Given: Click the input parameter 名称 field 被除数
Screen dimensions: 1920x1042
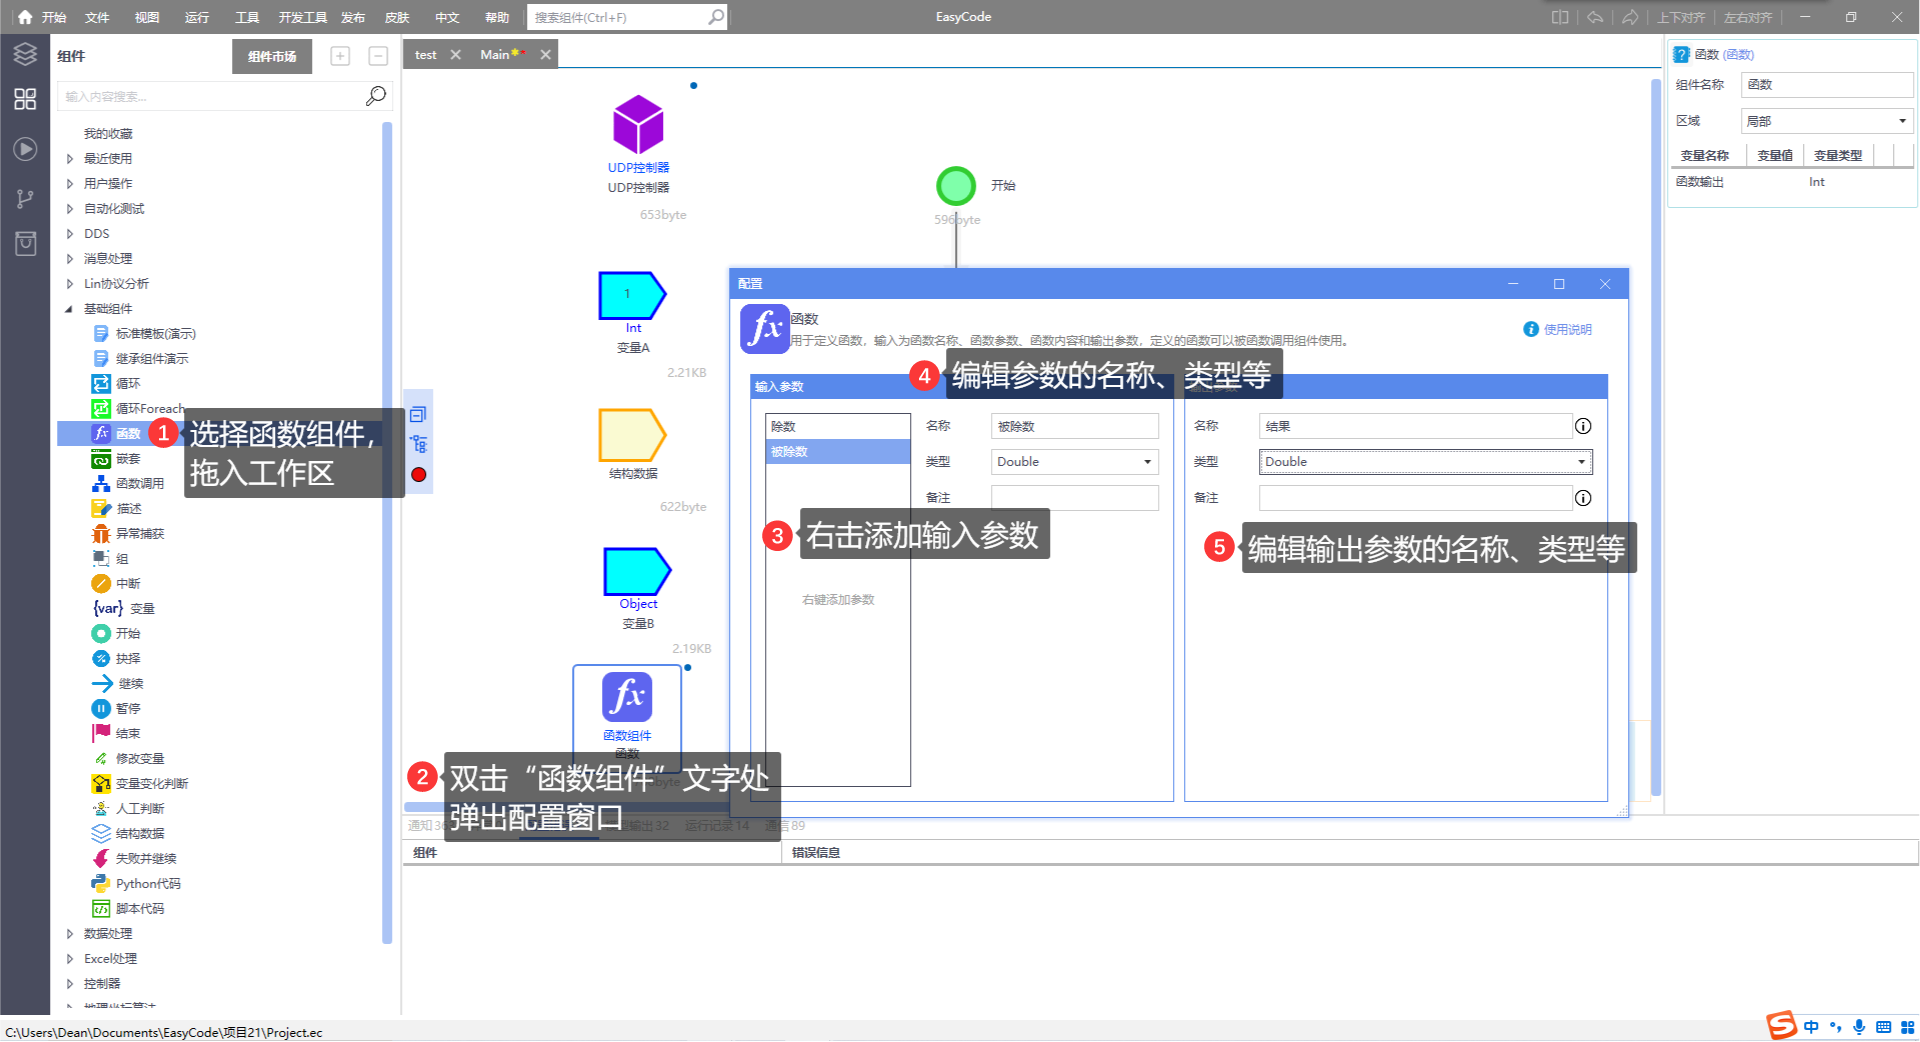Looking at the screenshot, I should click(1075, 426).
